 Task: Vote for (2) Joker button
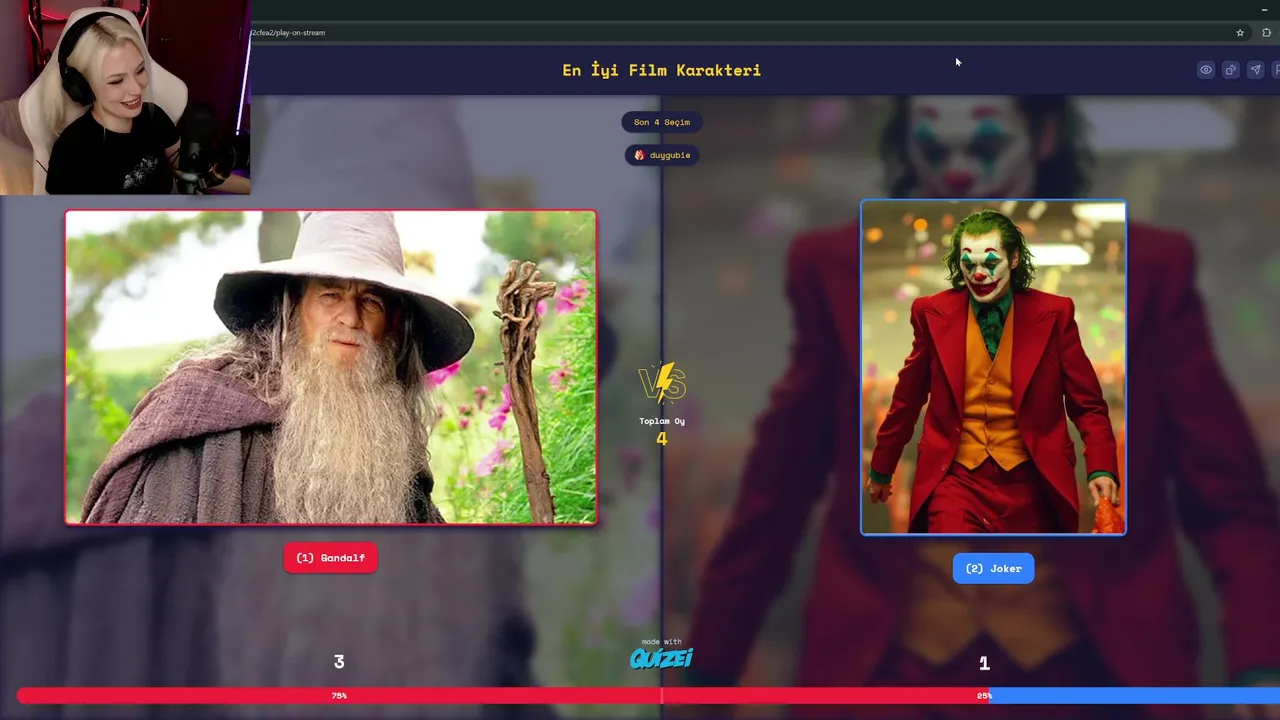point(993,568)
